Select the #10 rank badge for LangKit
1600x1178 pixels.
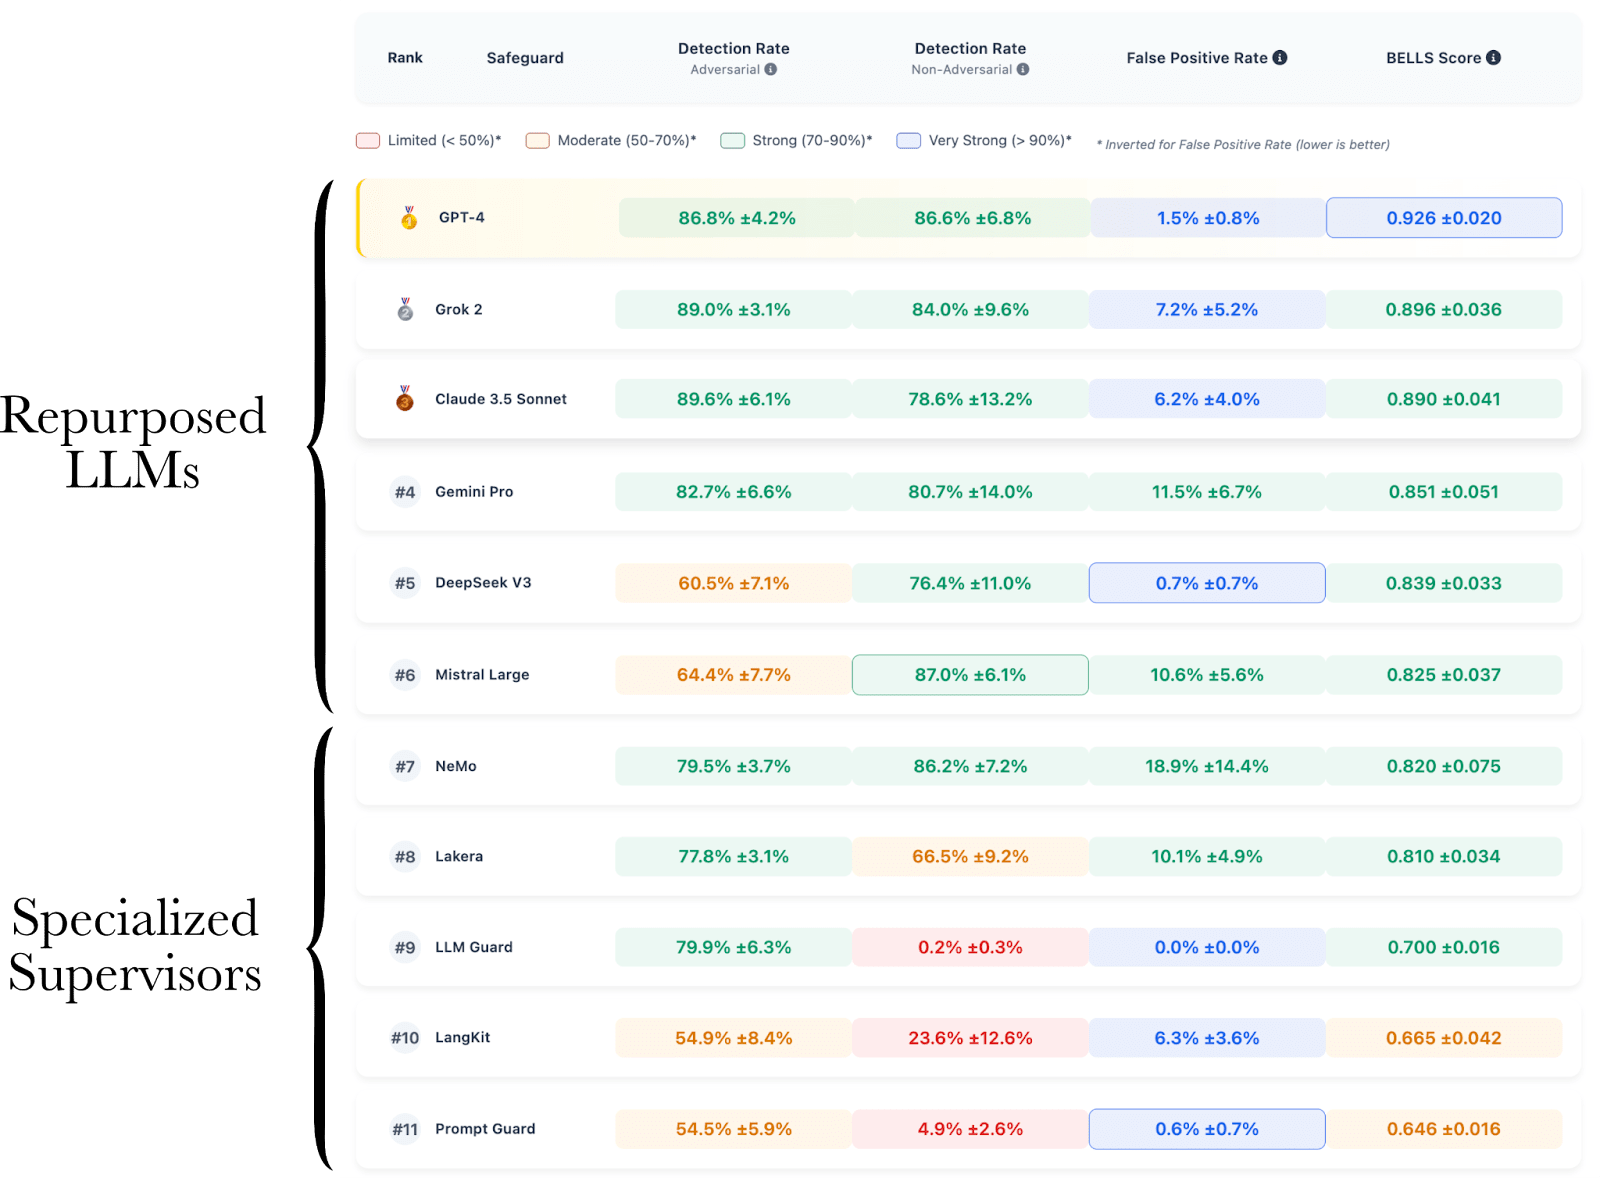coord(405,1038)
